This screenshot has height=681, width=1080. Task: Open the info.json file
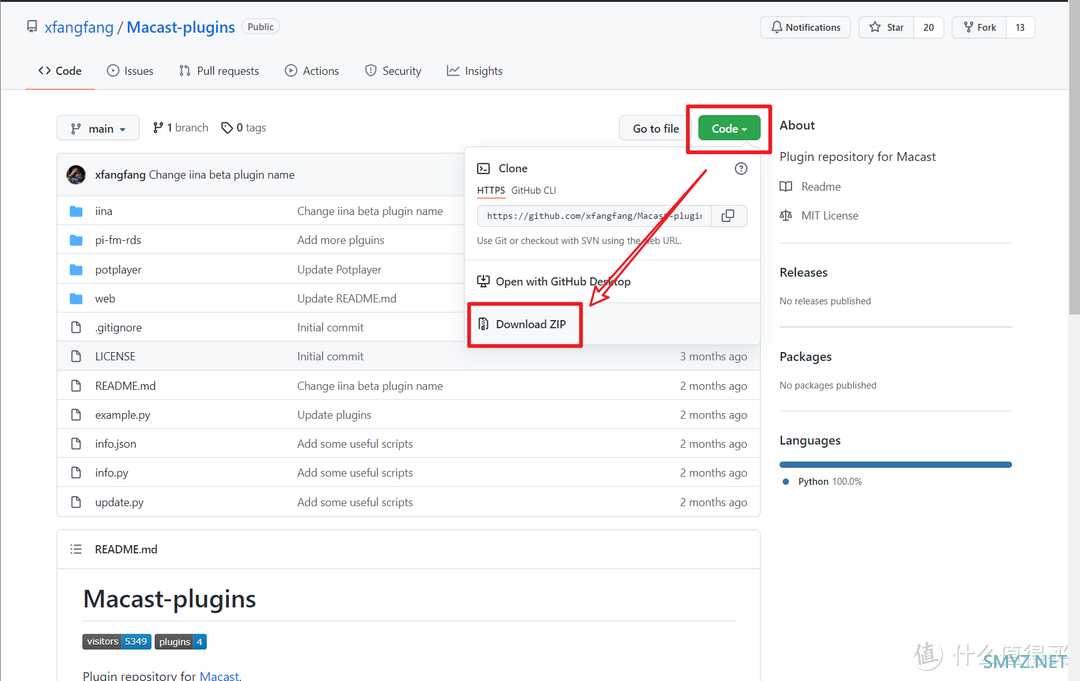click(x=115, y=443)
